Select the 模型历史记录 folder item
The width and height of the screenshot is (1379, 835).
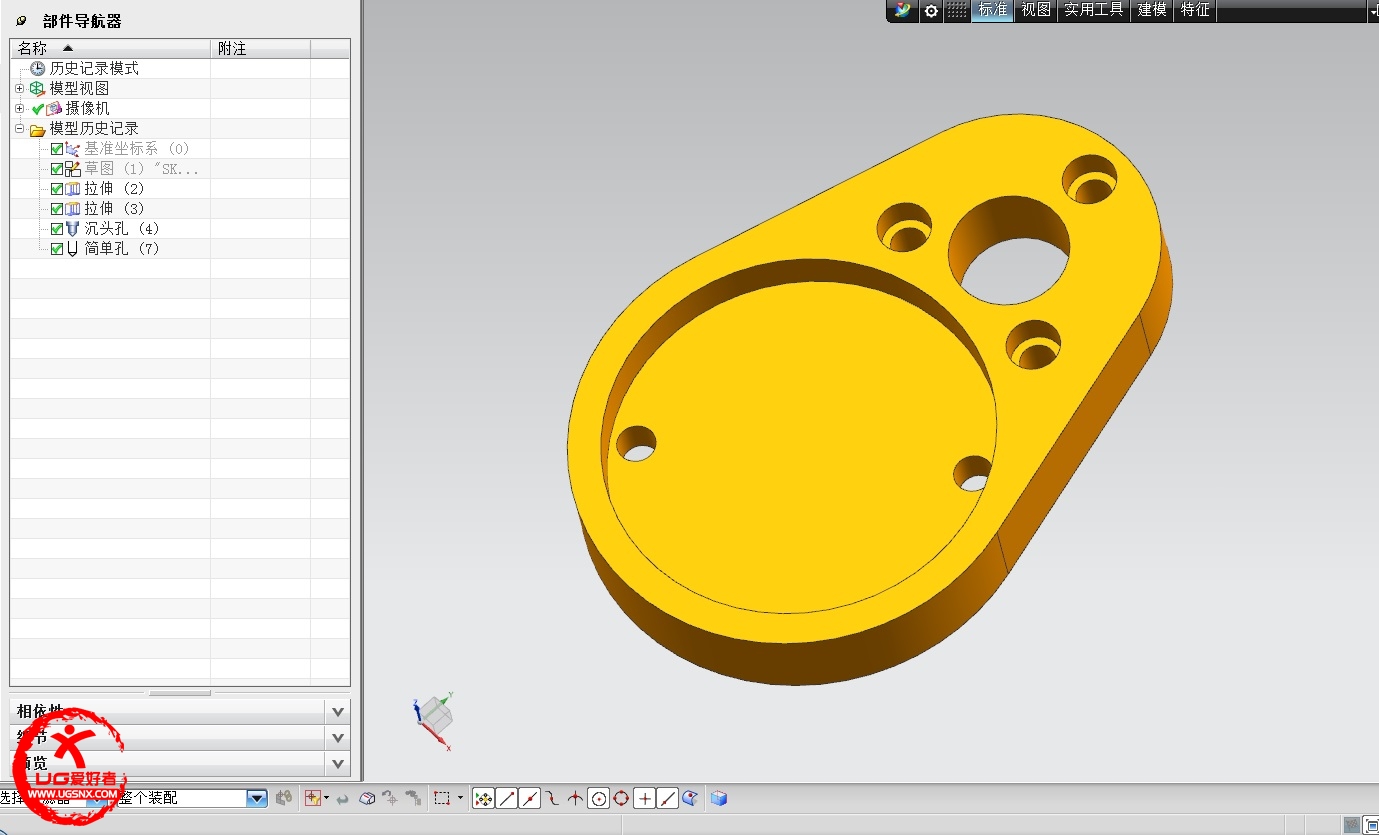pyautogui.click(x=94, y=128)
